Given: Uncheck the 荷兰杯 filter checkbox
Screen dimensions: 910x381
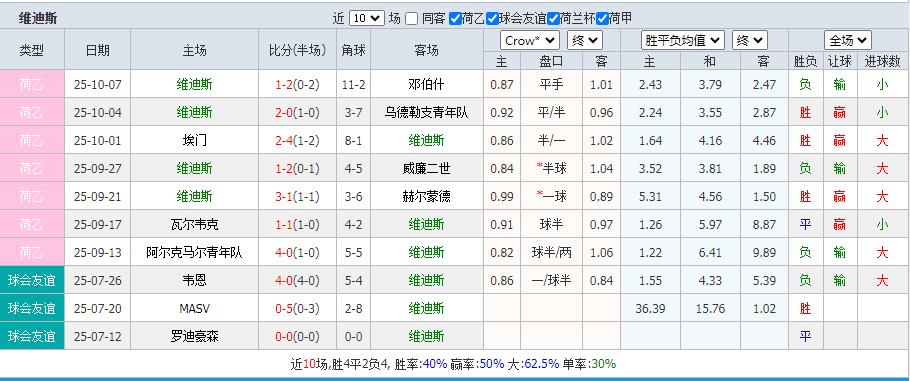Looking at the screenshot, I should tap(553, 19).
